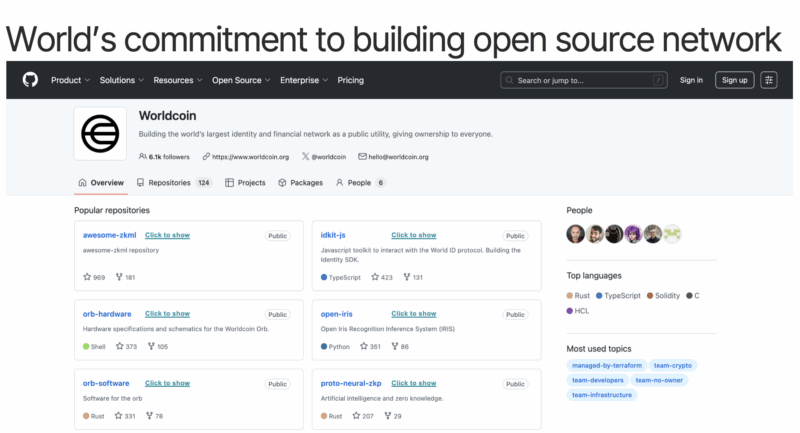View the 969 stars of awesome-zkml
This screenshot has height=433, width=800.
point(94,277)
